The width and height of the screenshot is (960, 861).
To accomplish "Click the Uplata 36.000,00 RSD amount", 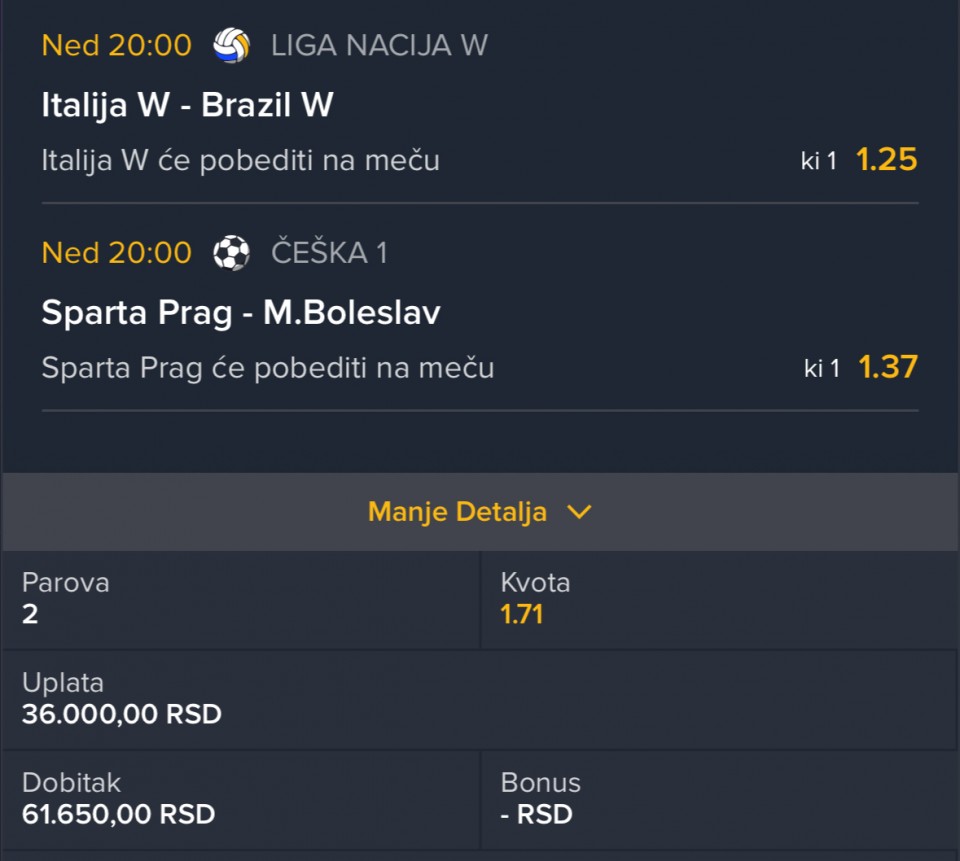I will click(x=122, y=714).
